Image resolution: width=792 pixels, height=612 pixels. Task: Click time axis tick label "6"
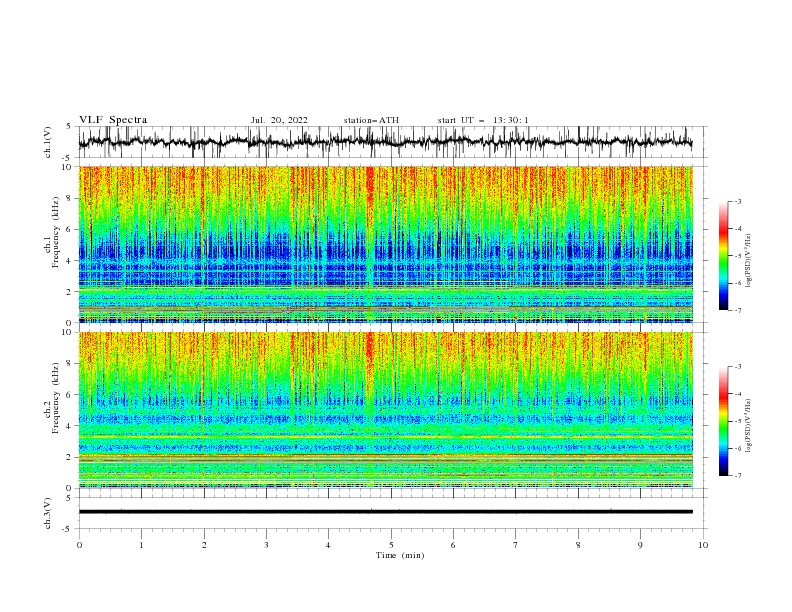pyautogui.click(x=453, y=545)
